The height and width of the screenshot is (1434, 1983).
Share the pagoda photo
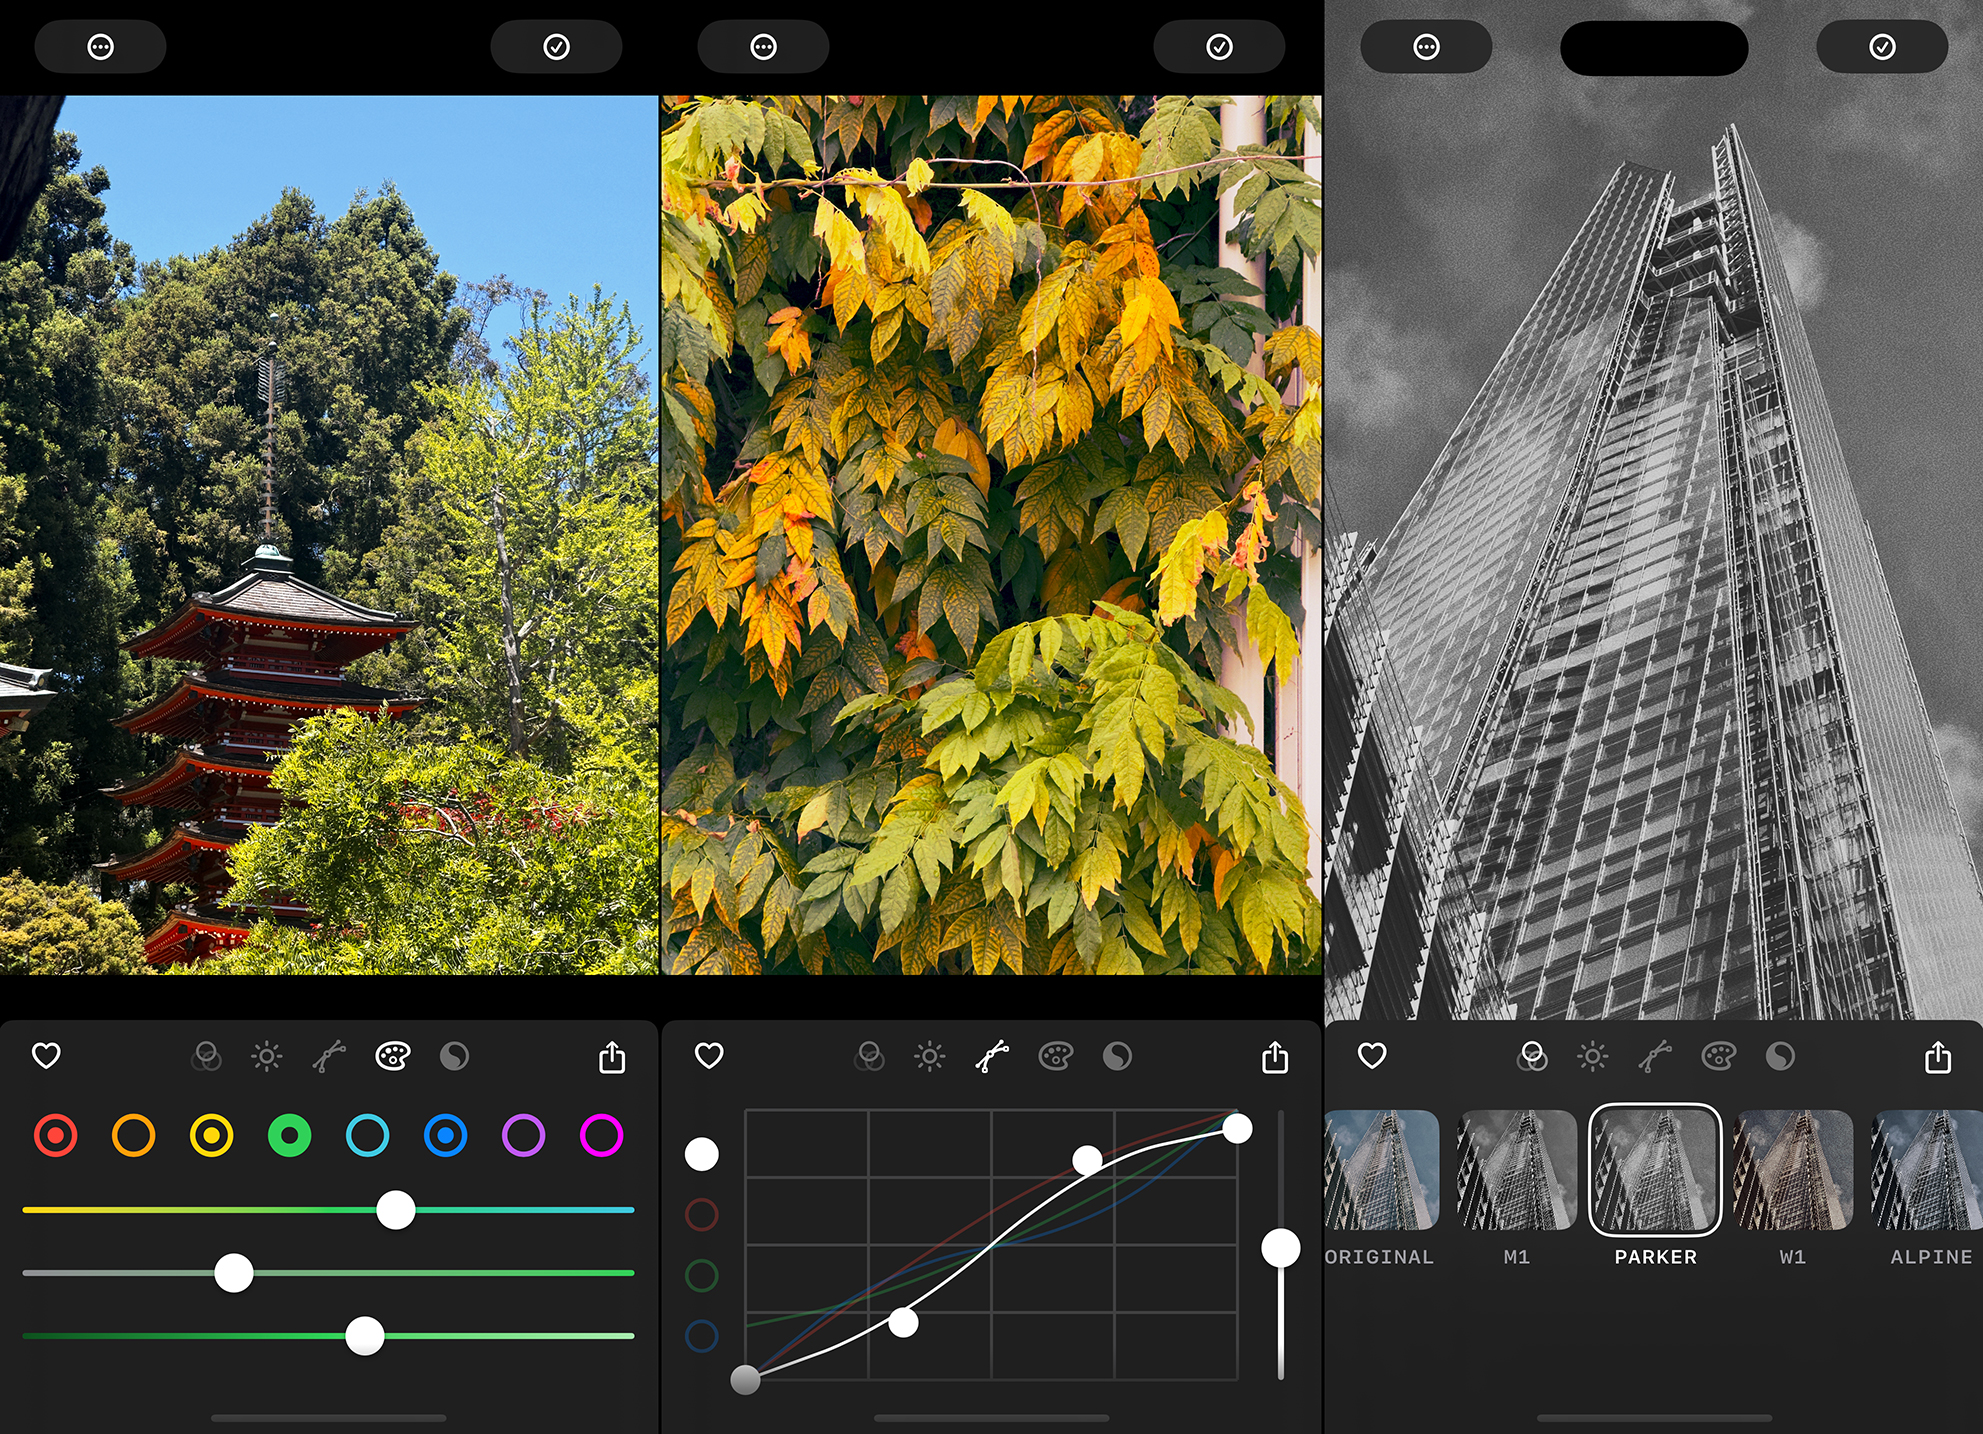[612, 1057]
